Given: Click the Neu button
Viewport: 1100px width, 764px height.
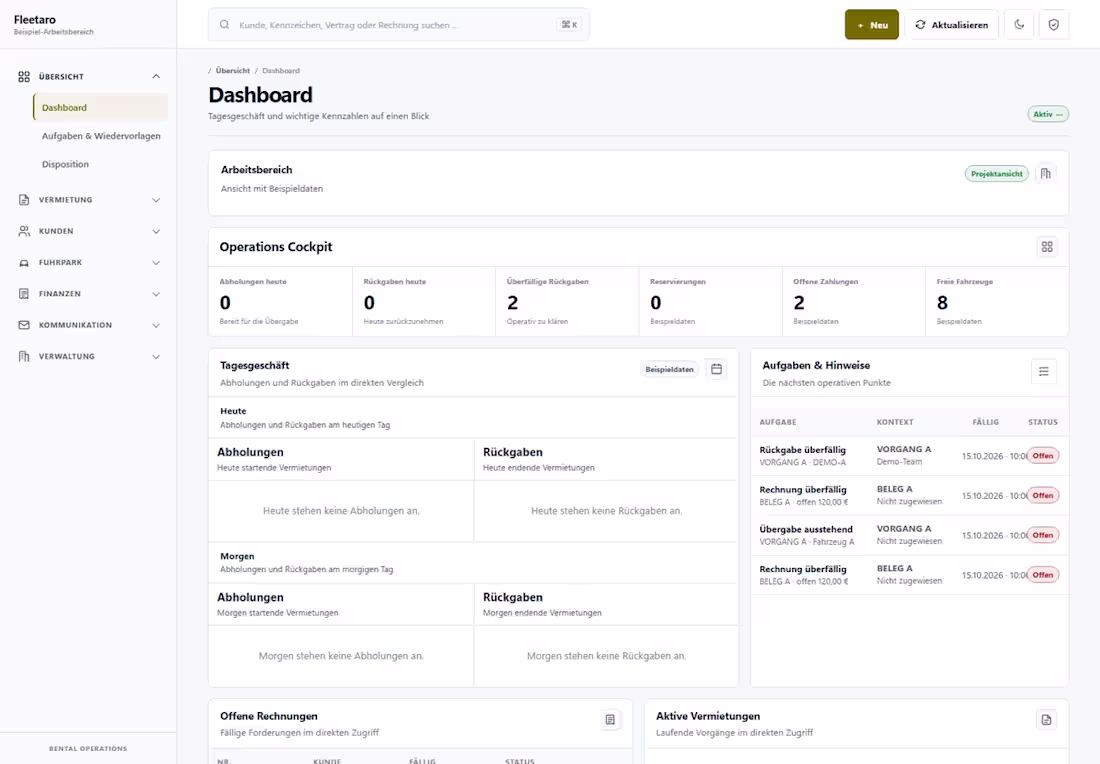Looking at the screenshot, I should click(x=871, y=25).
